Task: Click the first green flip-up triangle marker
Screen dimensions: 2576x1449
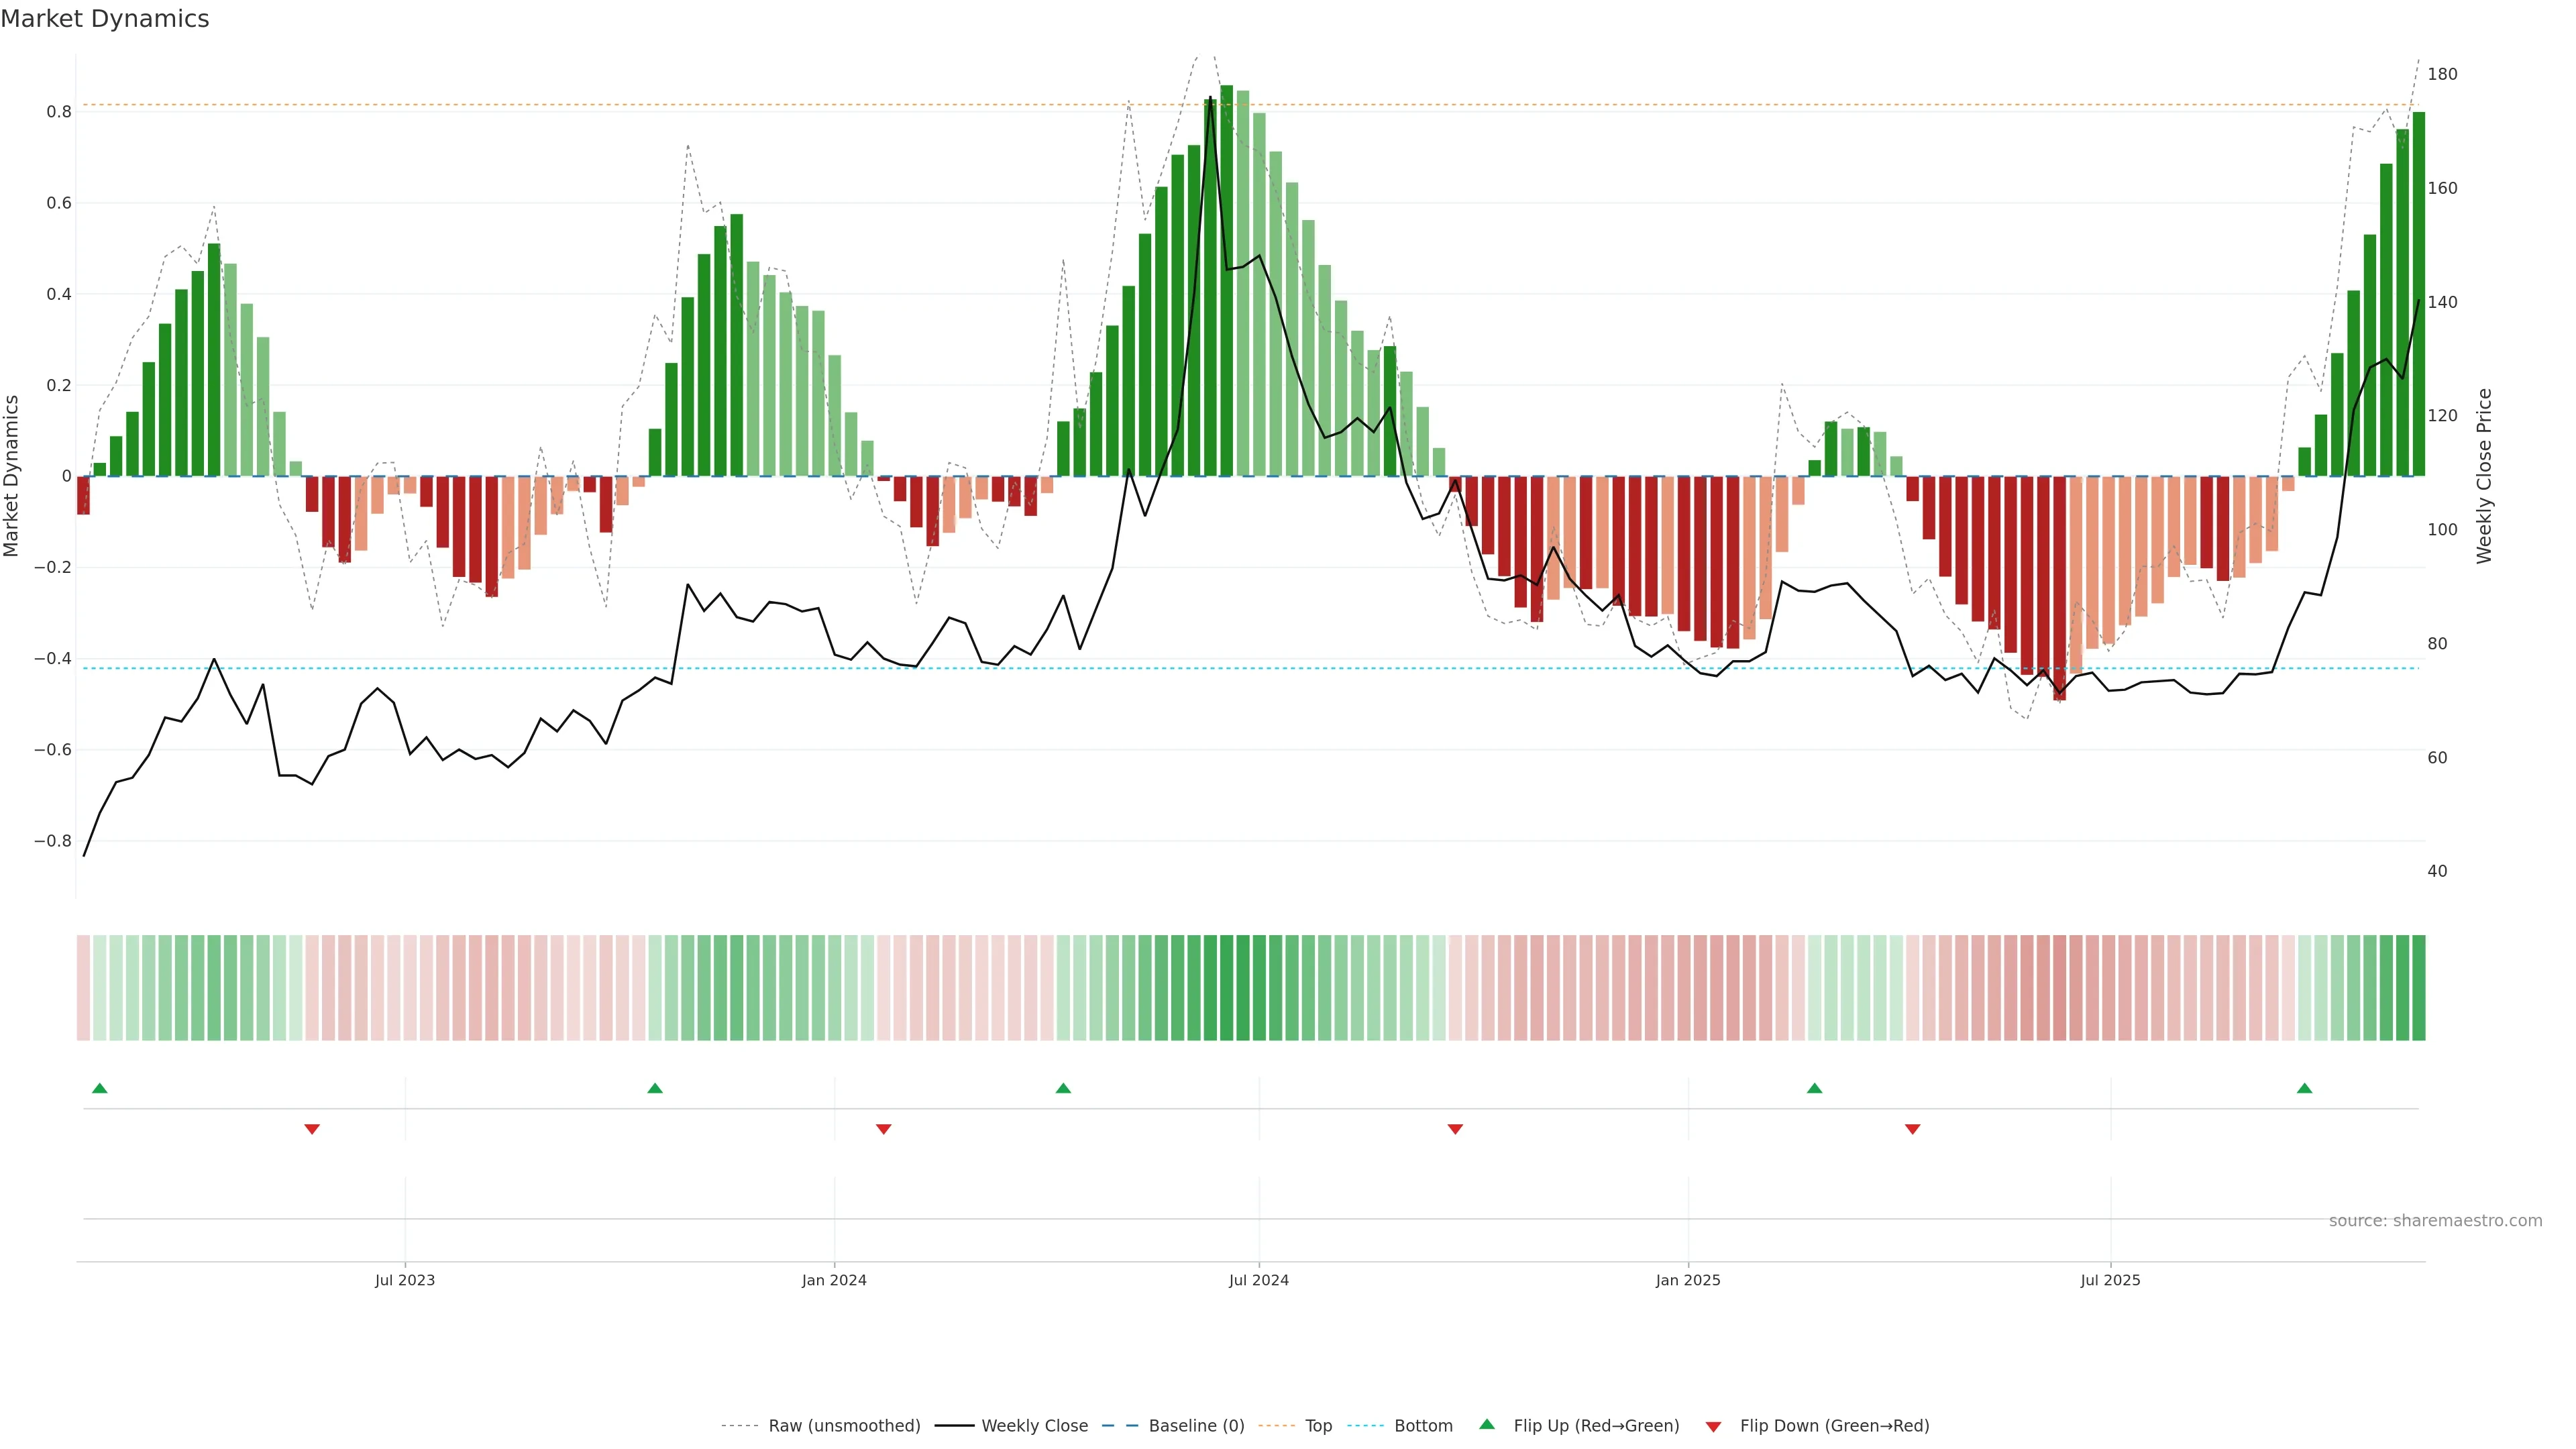Action: click(x=99, y=1088)
